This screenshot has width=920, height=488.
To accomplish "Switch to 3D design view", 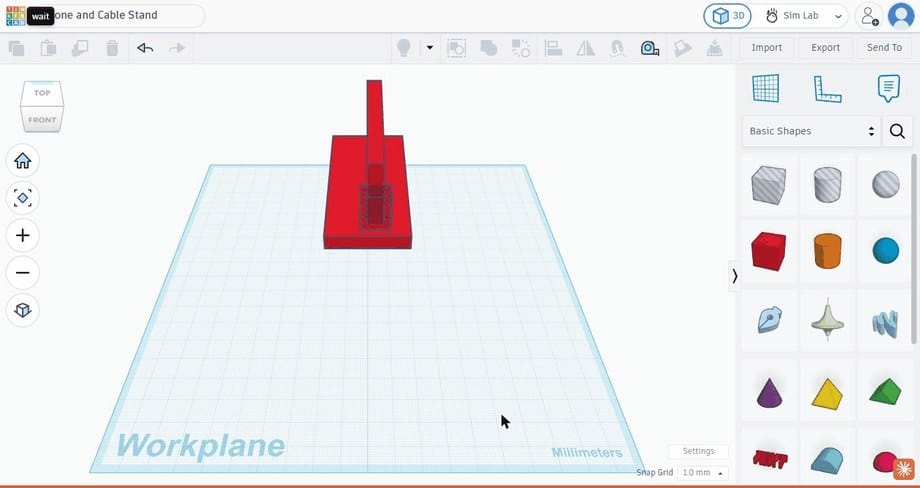I will (728, 16).
